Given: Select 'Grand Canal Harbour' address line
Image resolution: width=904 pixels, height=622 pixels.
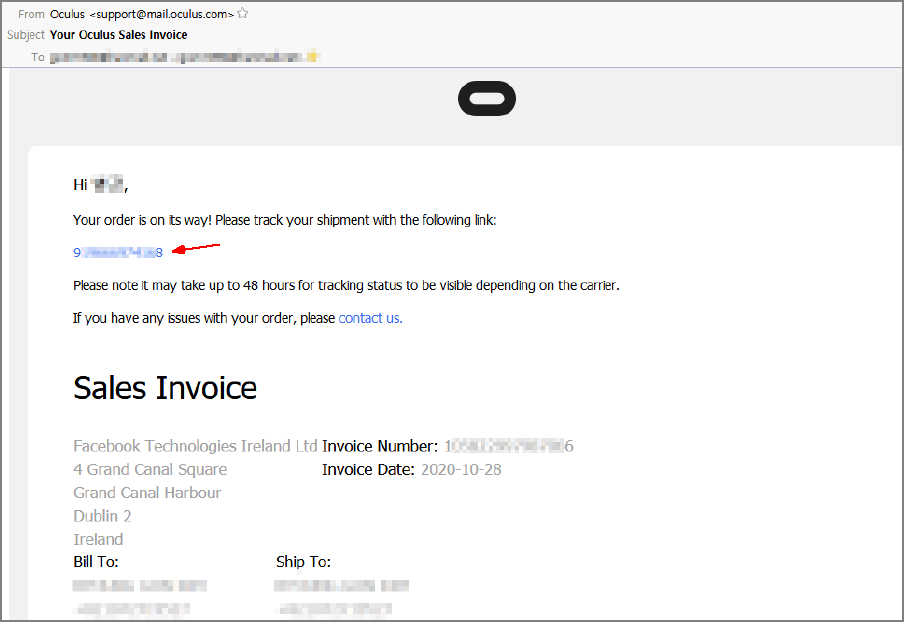Looking at the screenshot, I should click(x=147, y=493).
